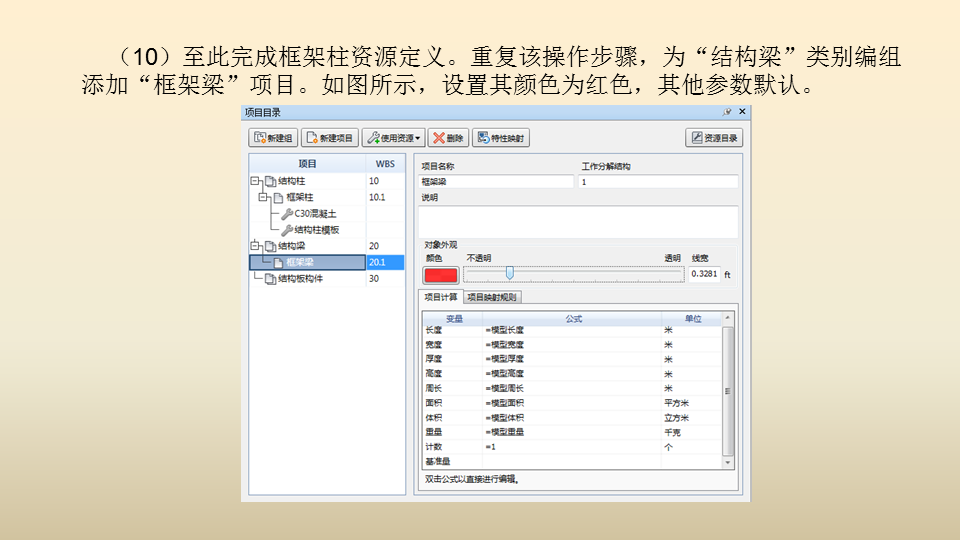Click formula =模型体积
Image resolution: width=960 pixels, height=540 pixels.
click(x=505, y=418)
